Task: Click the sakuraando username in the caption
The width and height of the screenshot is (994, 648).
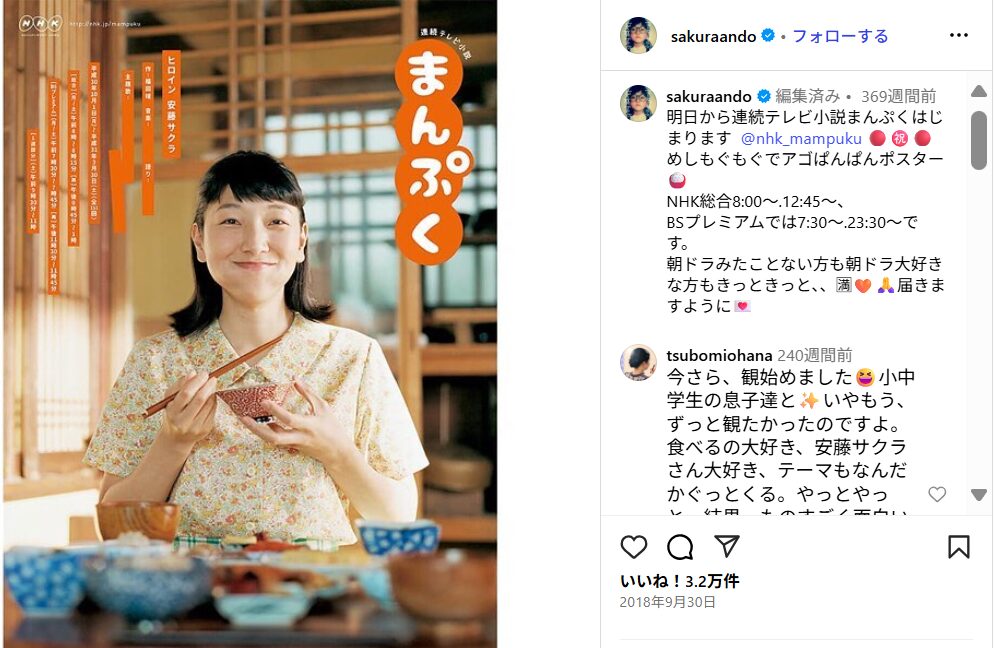Action: point(709,96)
